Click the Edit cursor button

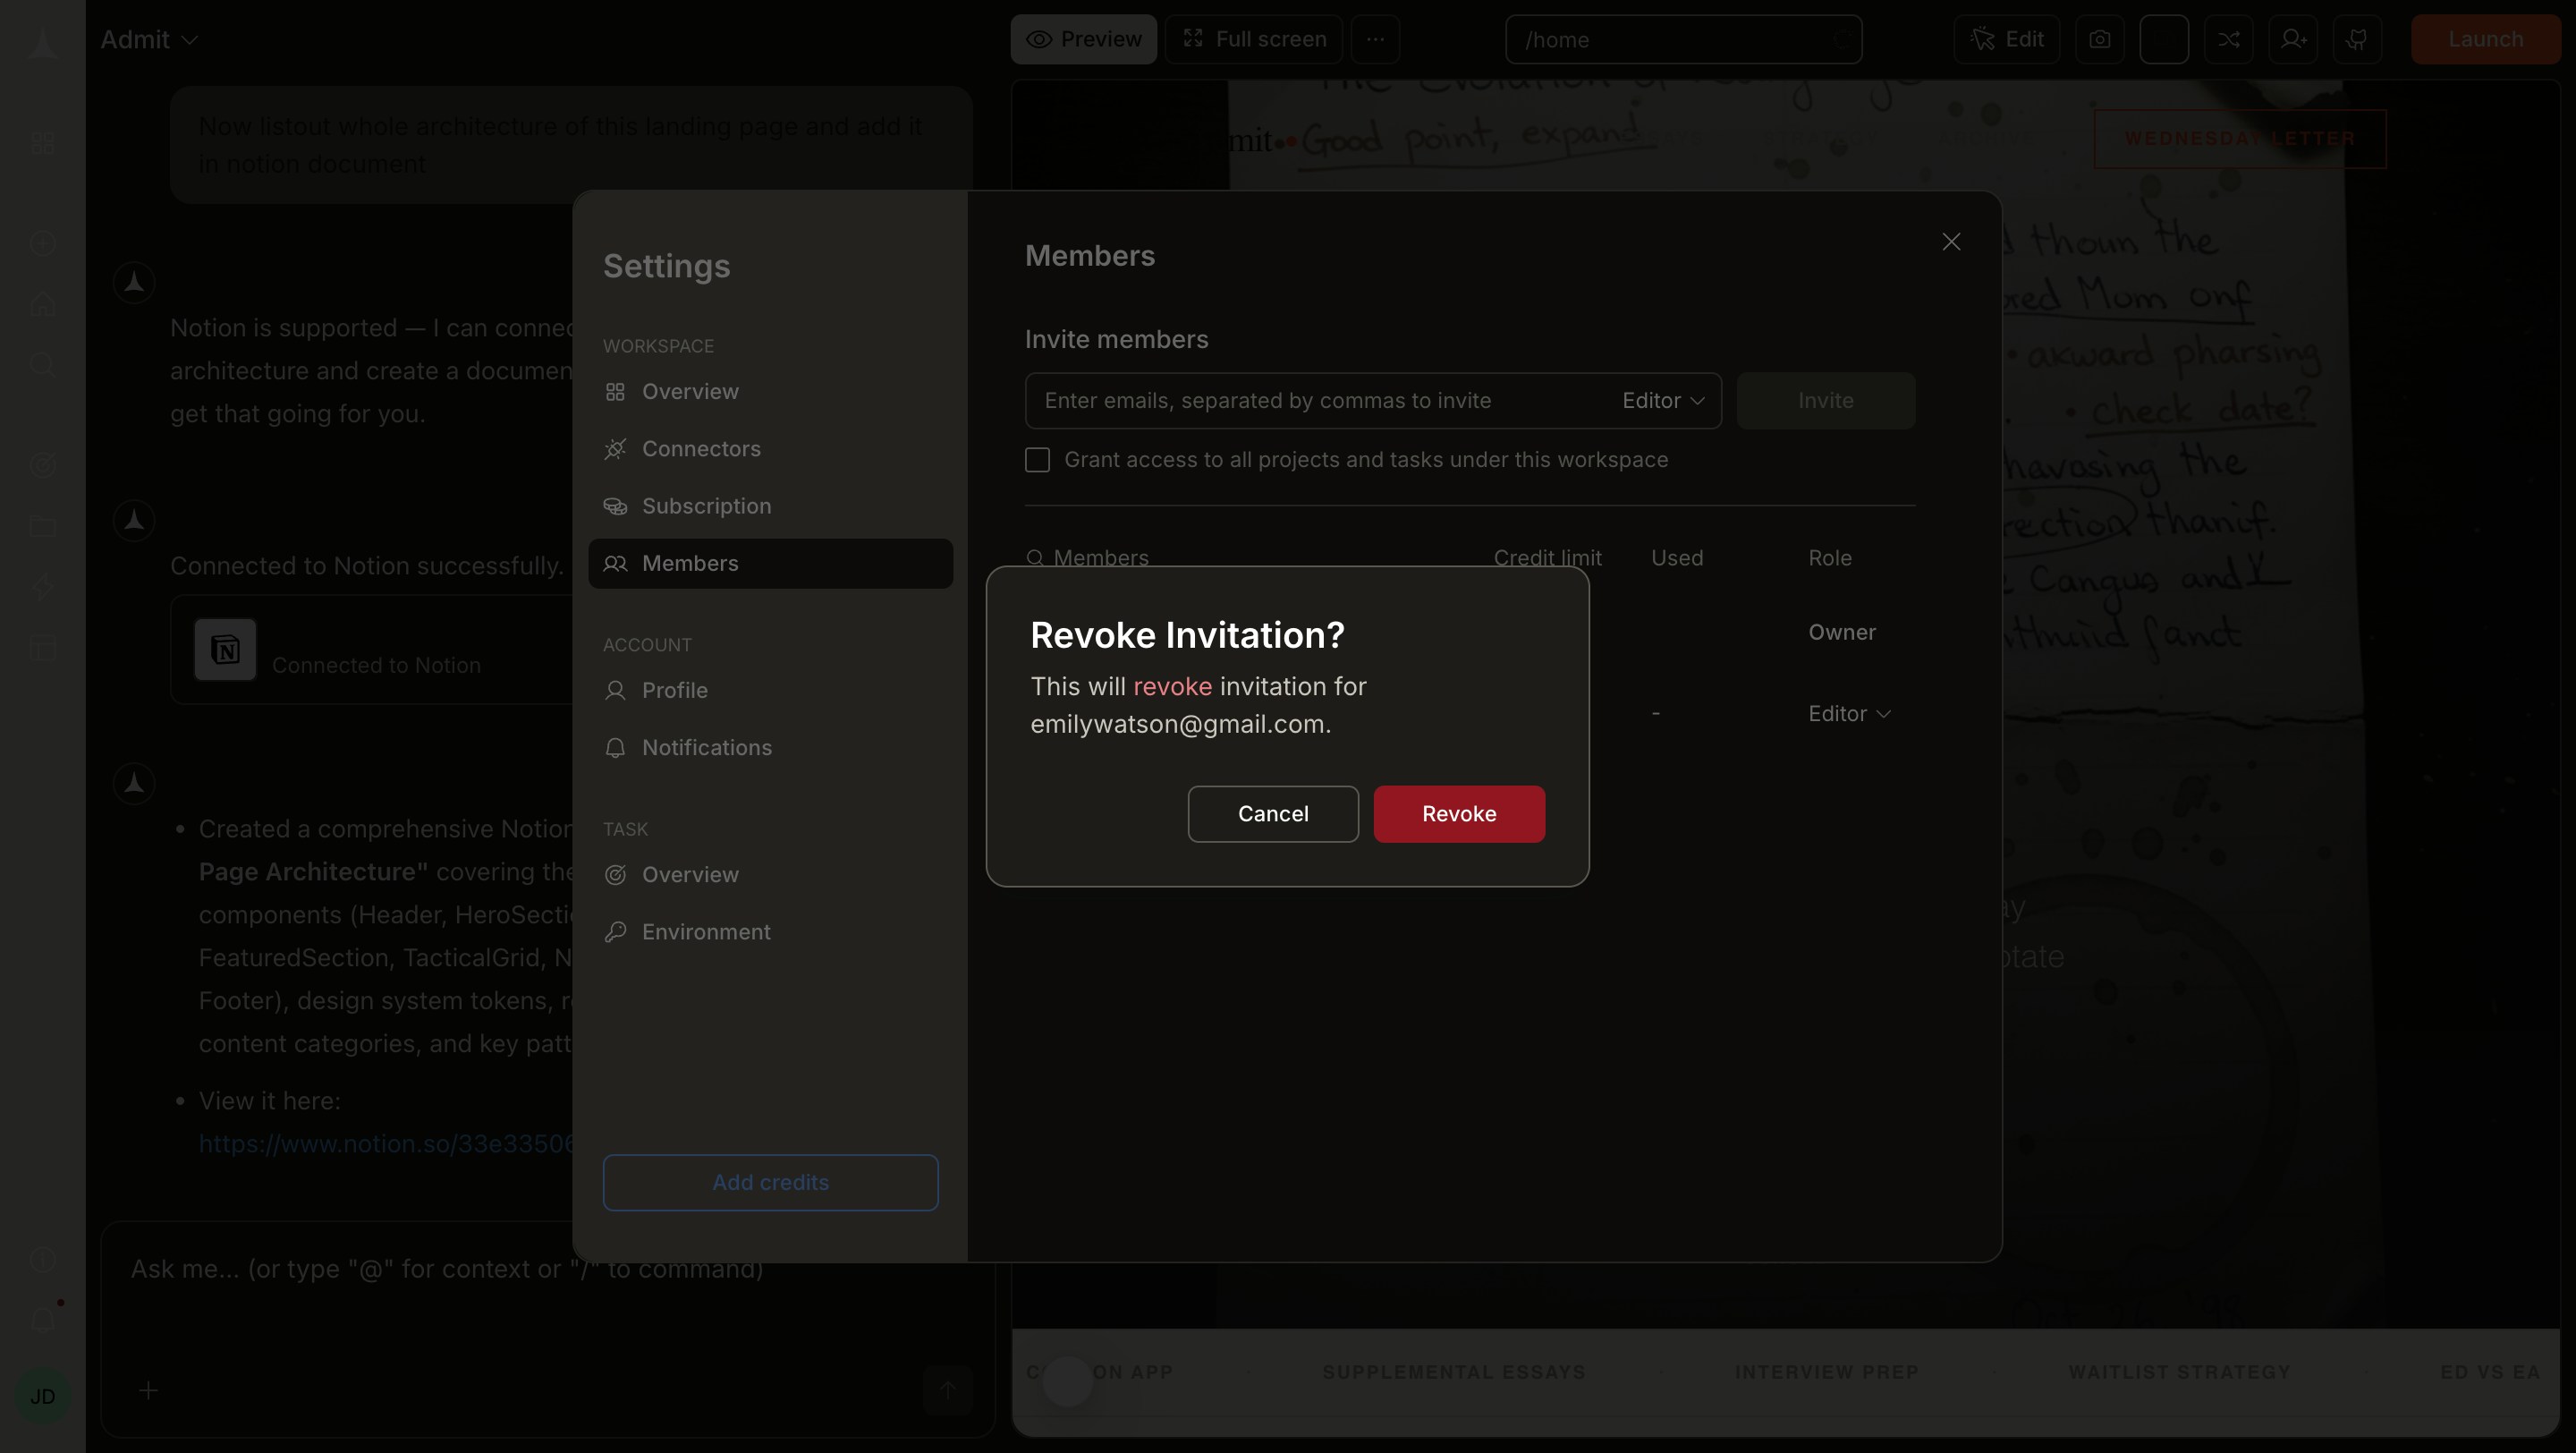click(2006, 39)
